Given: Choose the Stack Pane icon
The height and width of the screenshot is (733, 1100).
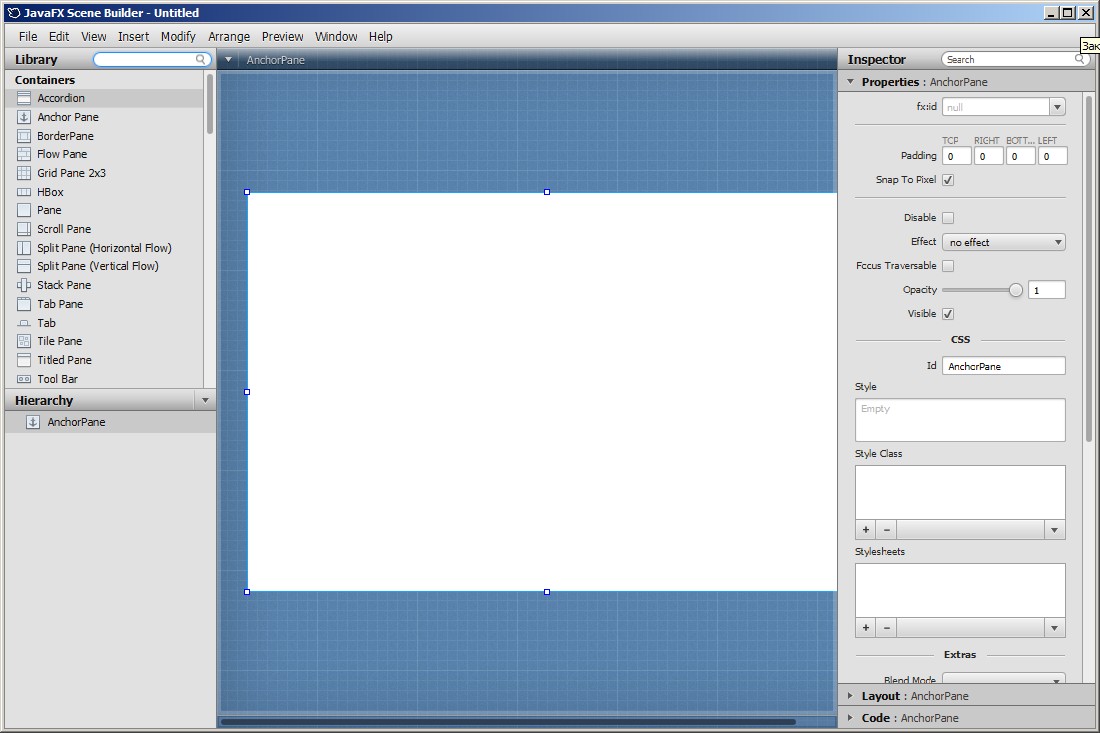Looking at the screenshot, I should (24, 285).
